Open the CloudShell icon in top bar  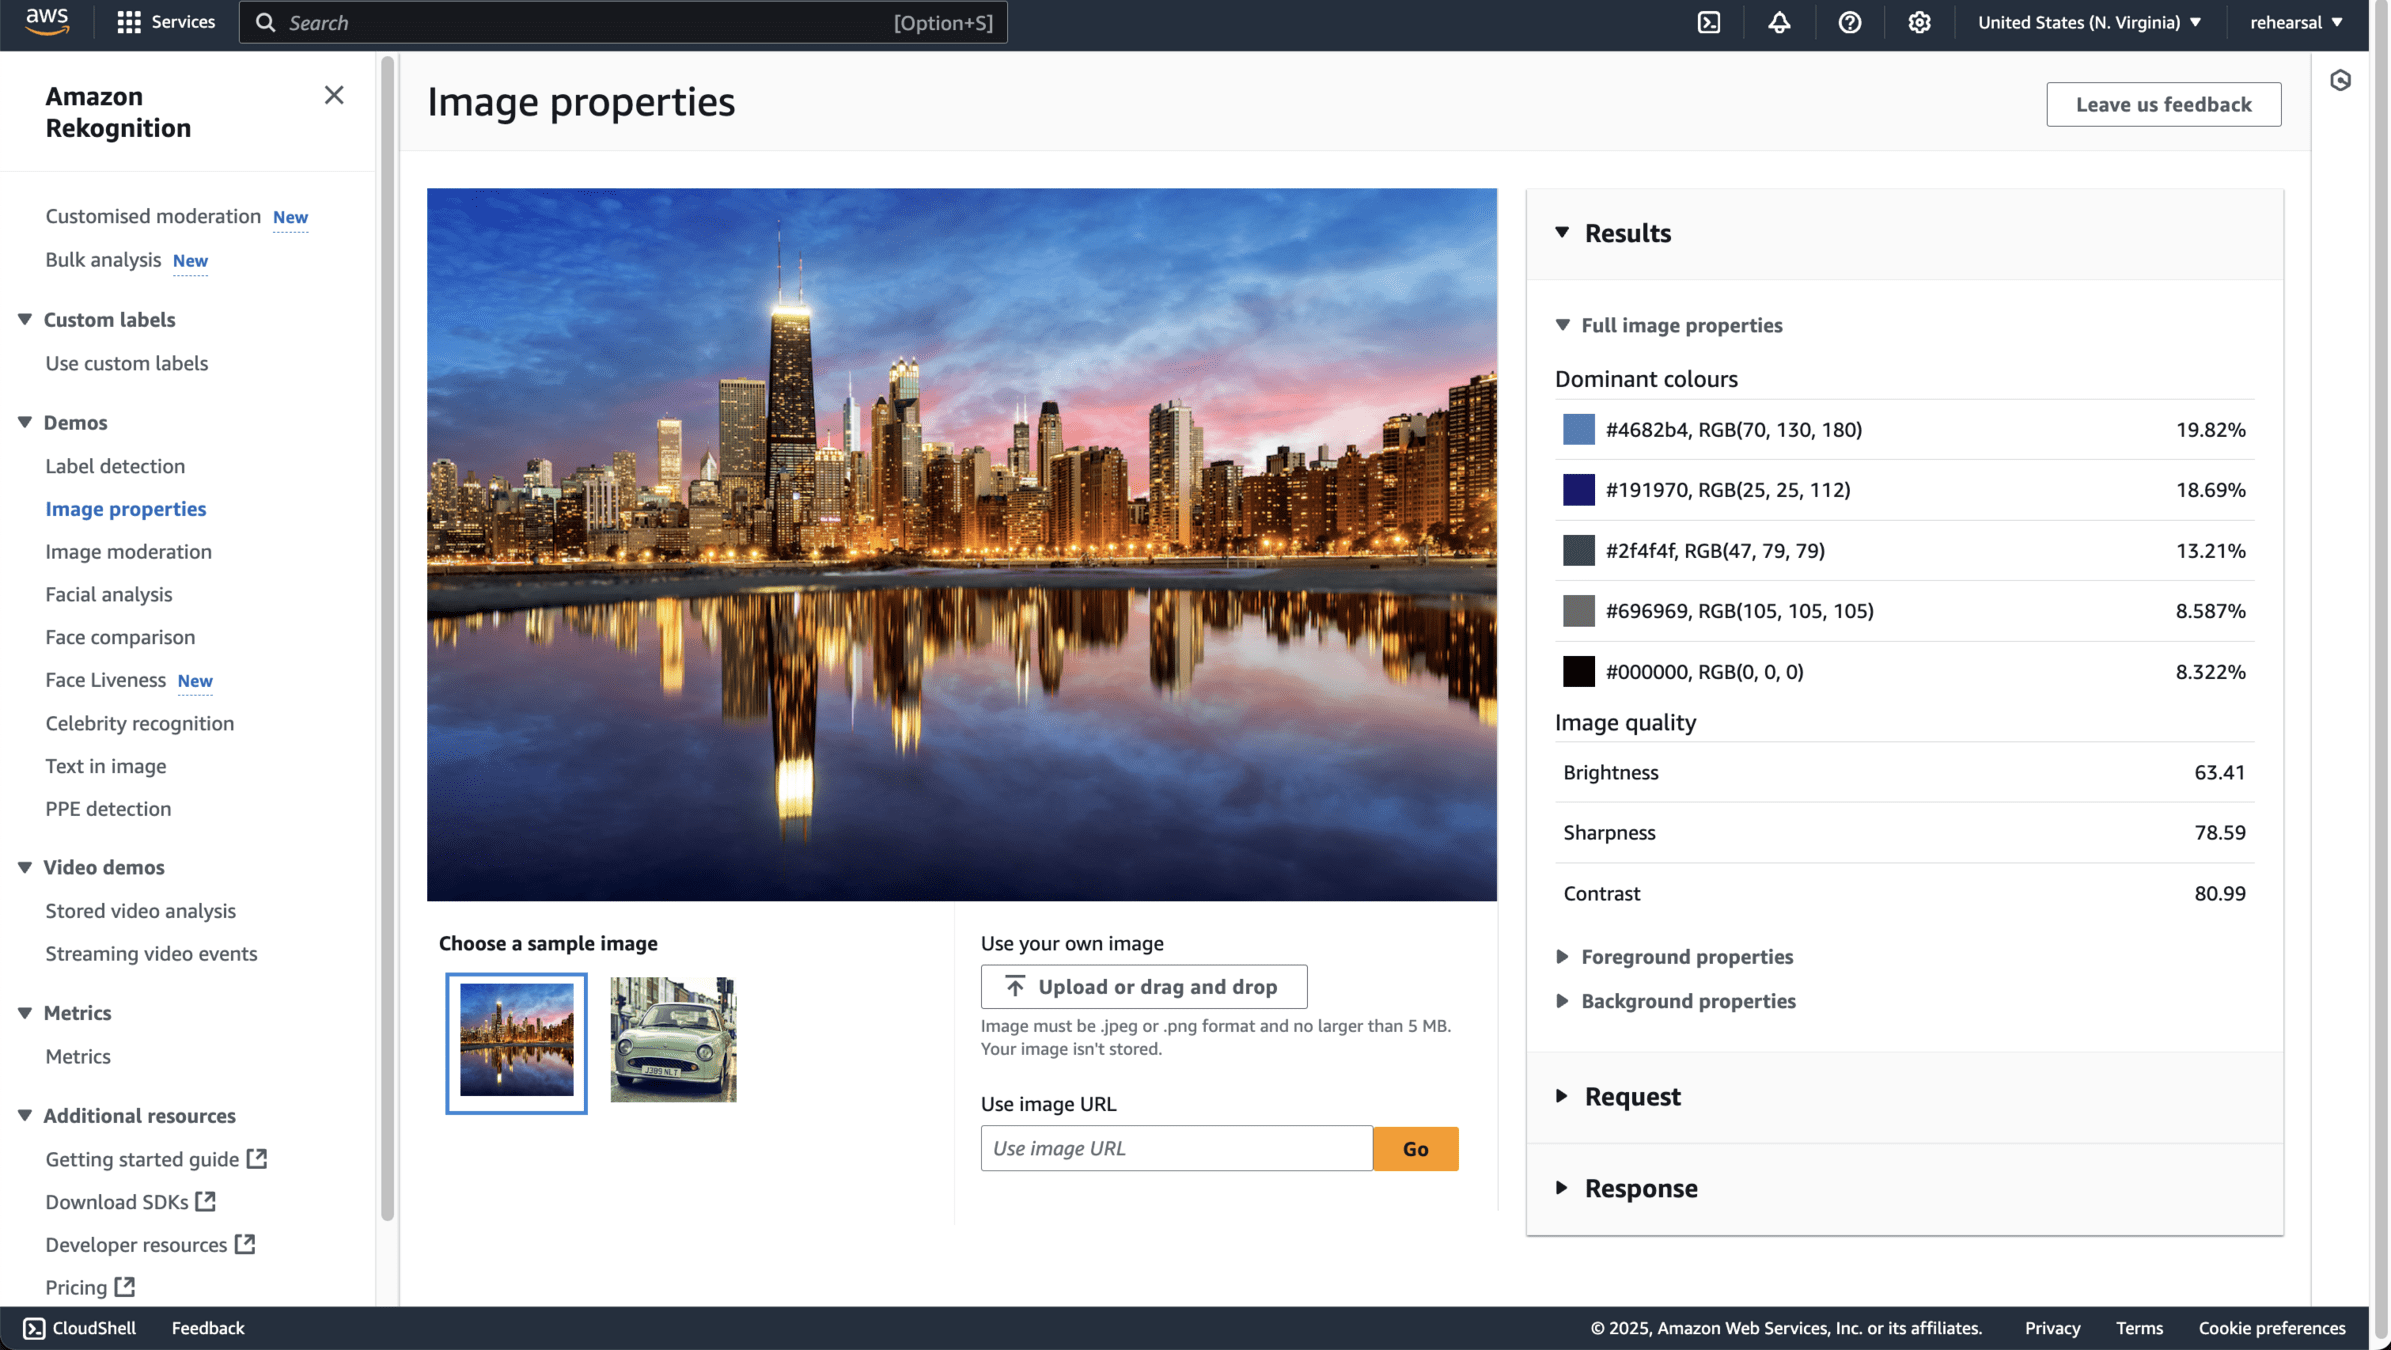1709,22
